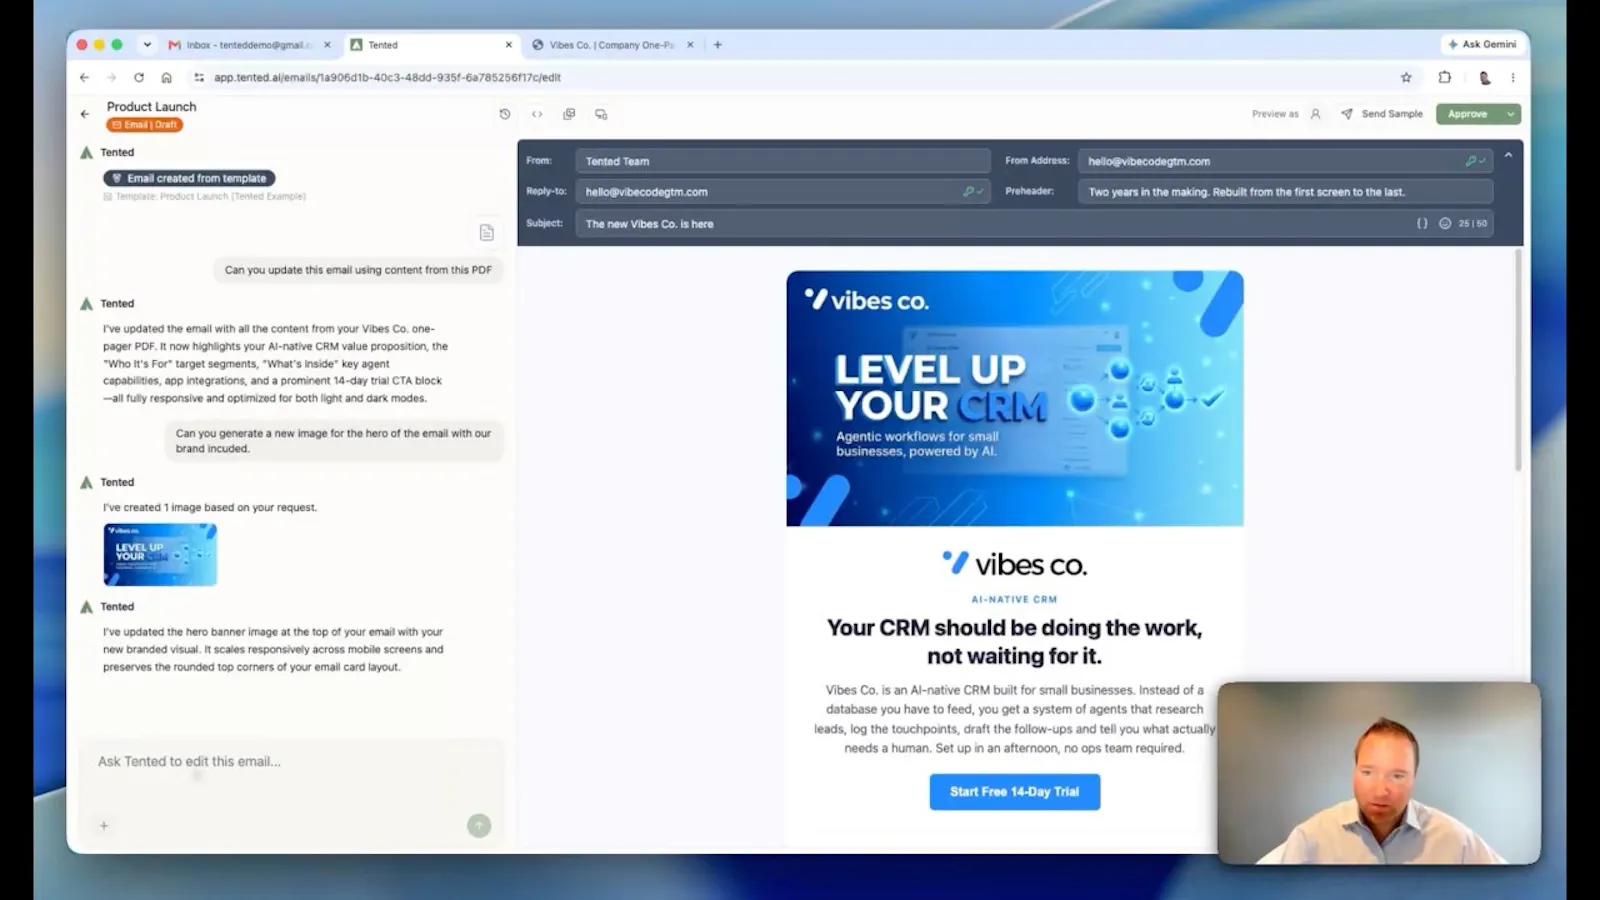Select the LEVEL UP YOUR CRM hero image
The image size is (1600, 900).
[x=1015, y=398]
